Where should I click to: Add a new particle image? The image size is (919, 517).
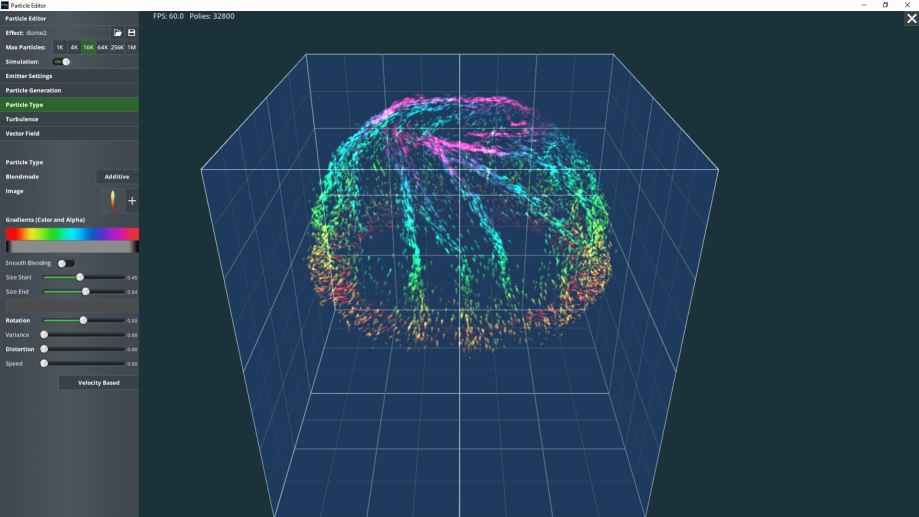[131, 201]
